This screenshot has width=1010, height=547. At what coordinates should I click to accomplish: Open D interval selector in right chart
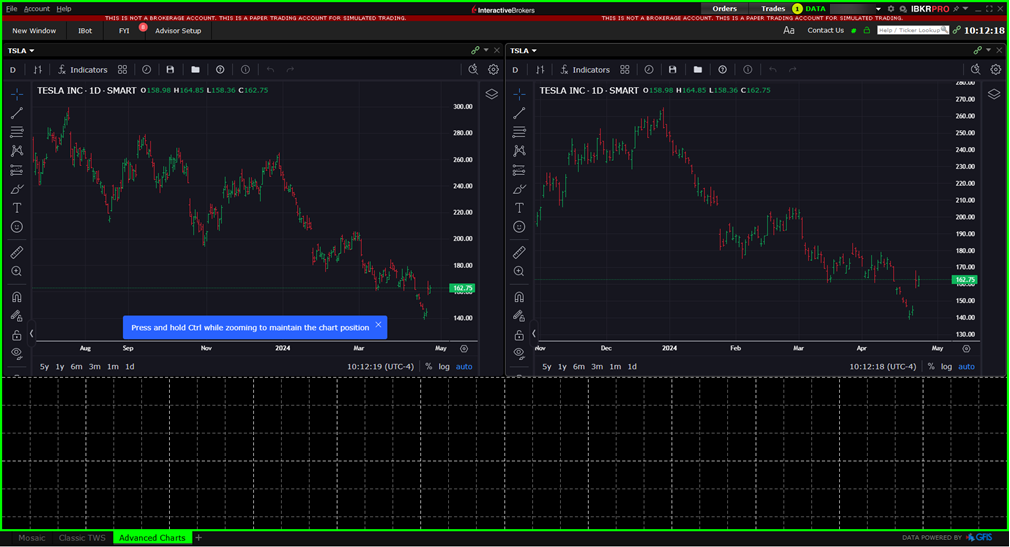coord(515,70)
